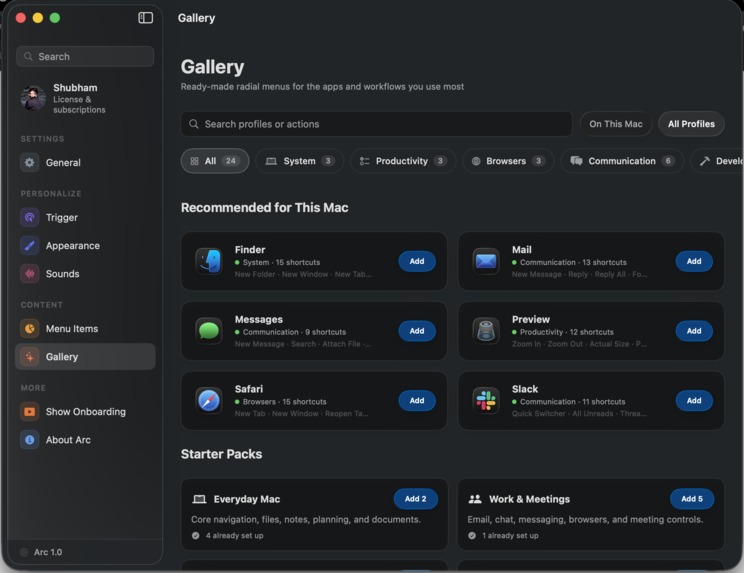The image size is (744, 573).
Task: Click magnifier icon in sidebar search
Action: 28,56
